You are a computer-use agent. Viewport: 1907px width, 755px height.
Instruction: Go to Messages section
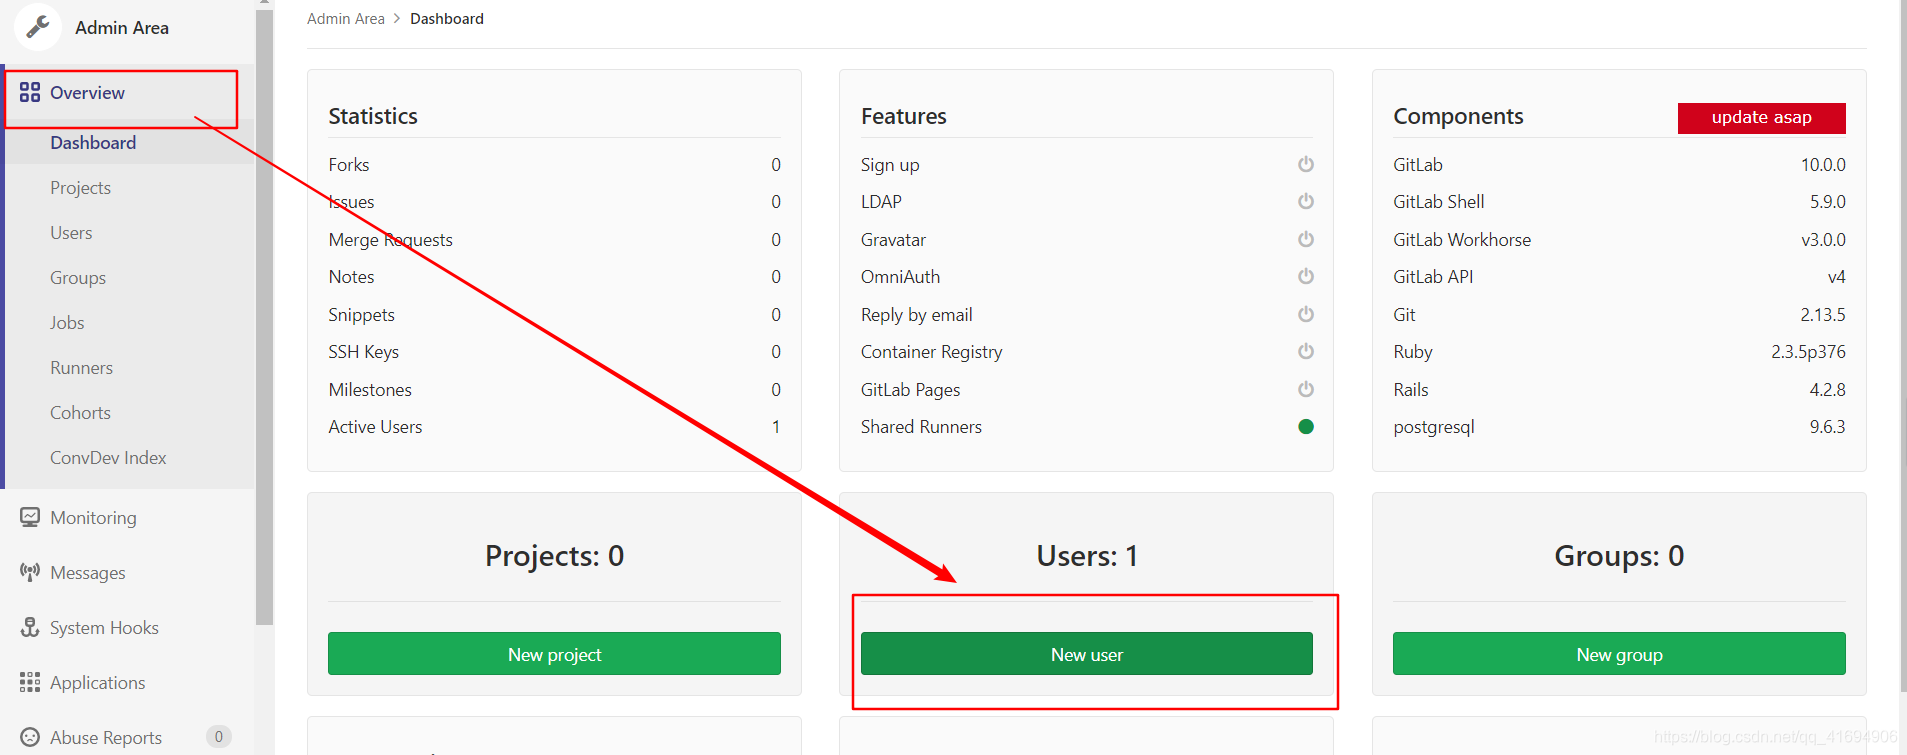pyautogui.click(x=88, y=573)
